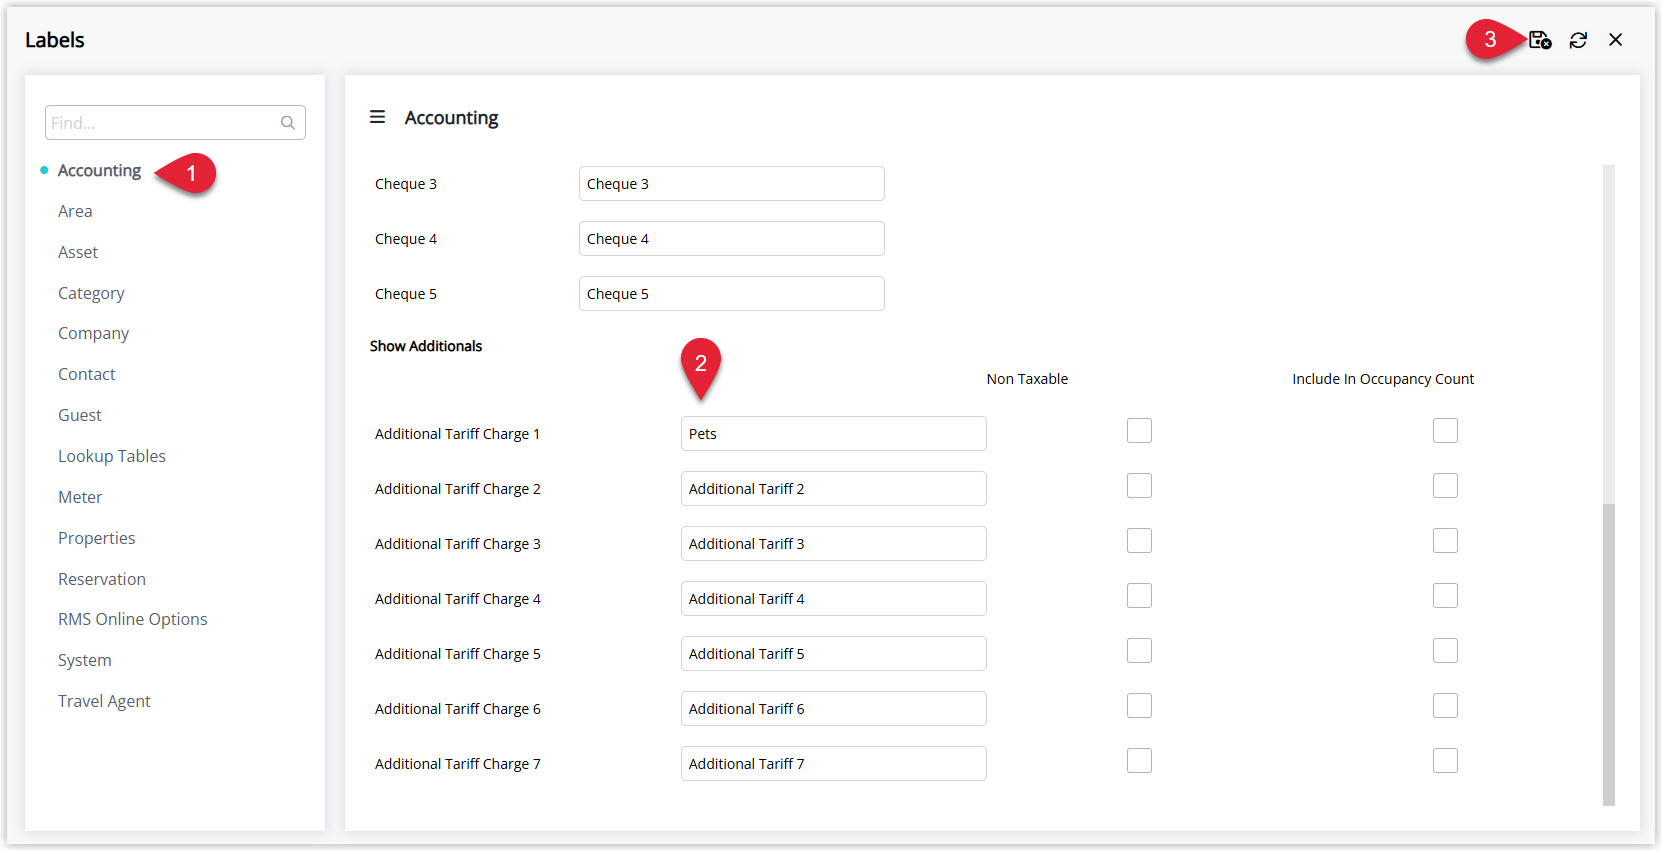Check Non Taxable for Tariff Charge 1
This screenshot has height=852, width=1663.
tap(1139, 431)
